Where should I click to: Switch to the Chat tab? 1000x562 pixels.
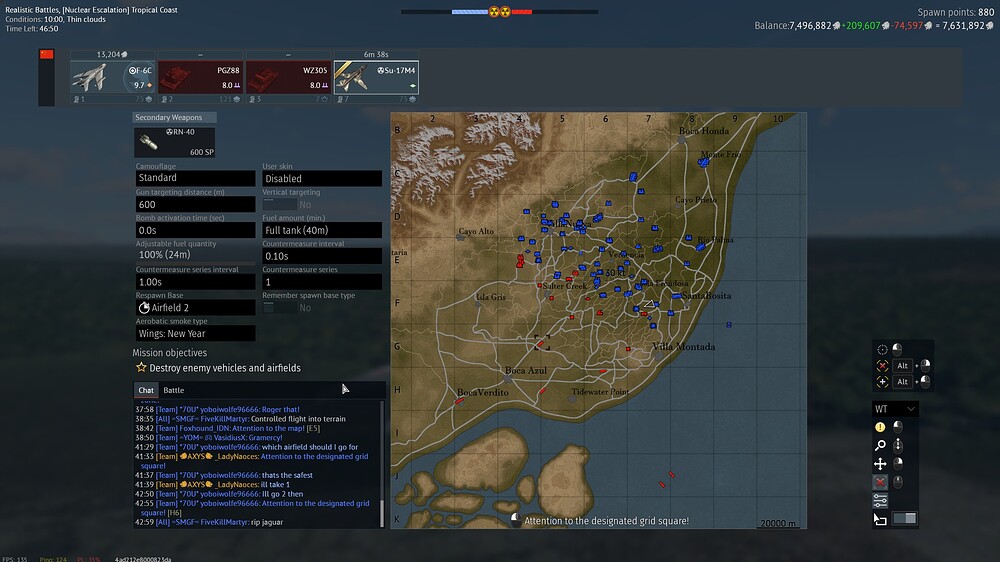tap(146, 390)
